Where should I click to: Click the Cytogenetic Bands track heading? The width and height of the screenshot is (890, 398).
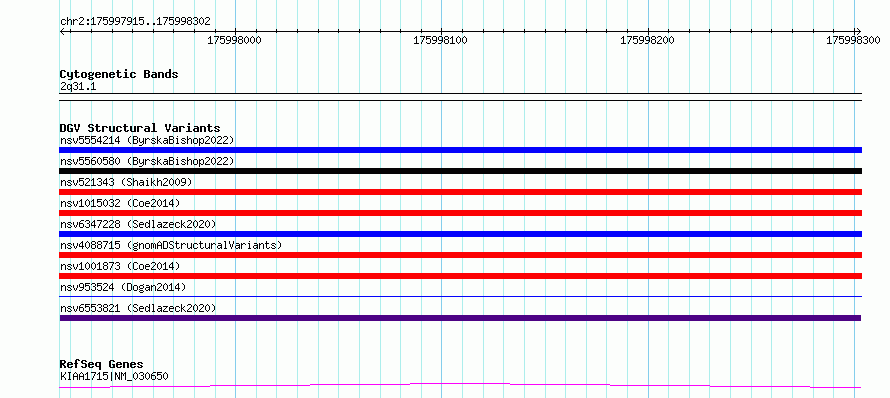click(119, 74)
